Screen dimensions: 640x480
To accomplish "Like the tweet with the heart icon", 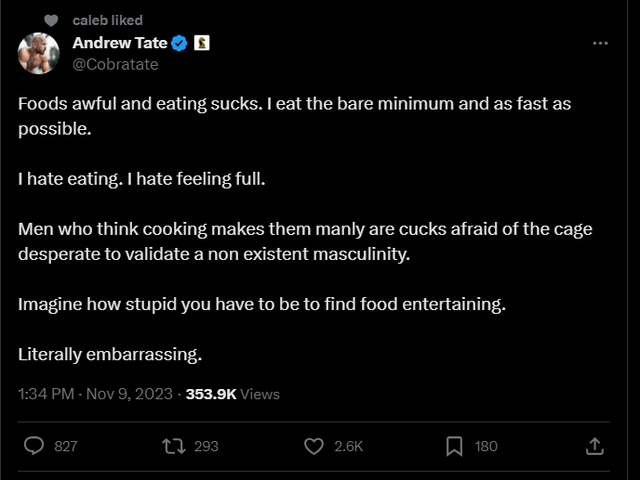I will coord(313,445).
